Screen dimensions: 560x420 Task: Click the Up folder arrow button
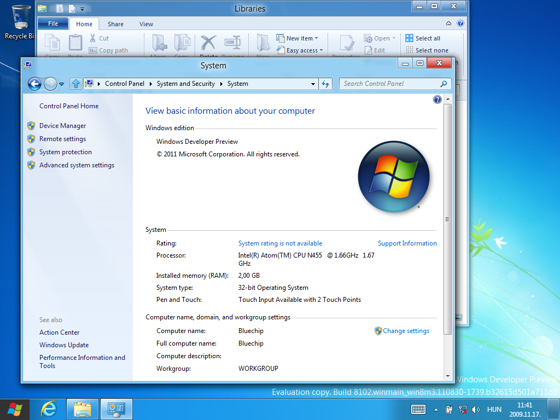tap(76, 84)
